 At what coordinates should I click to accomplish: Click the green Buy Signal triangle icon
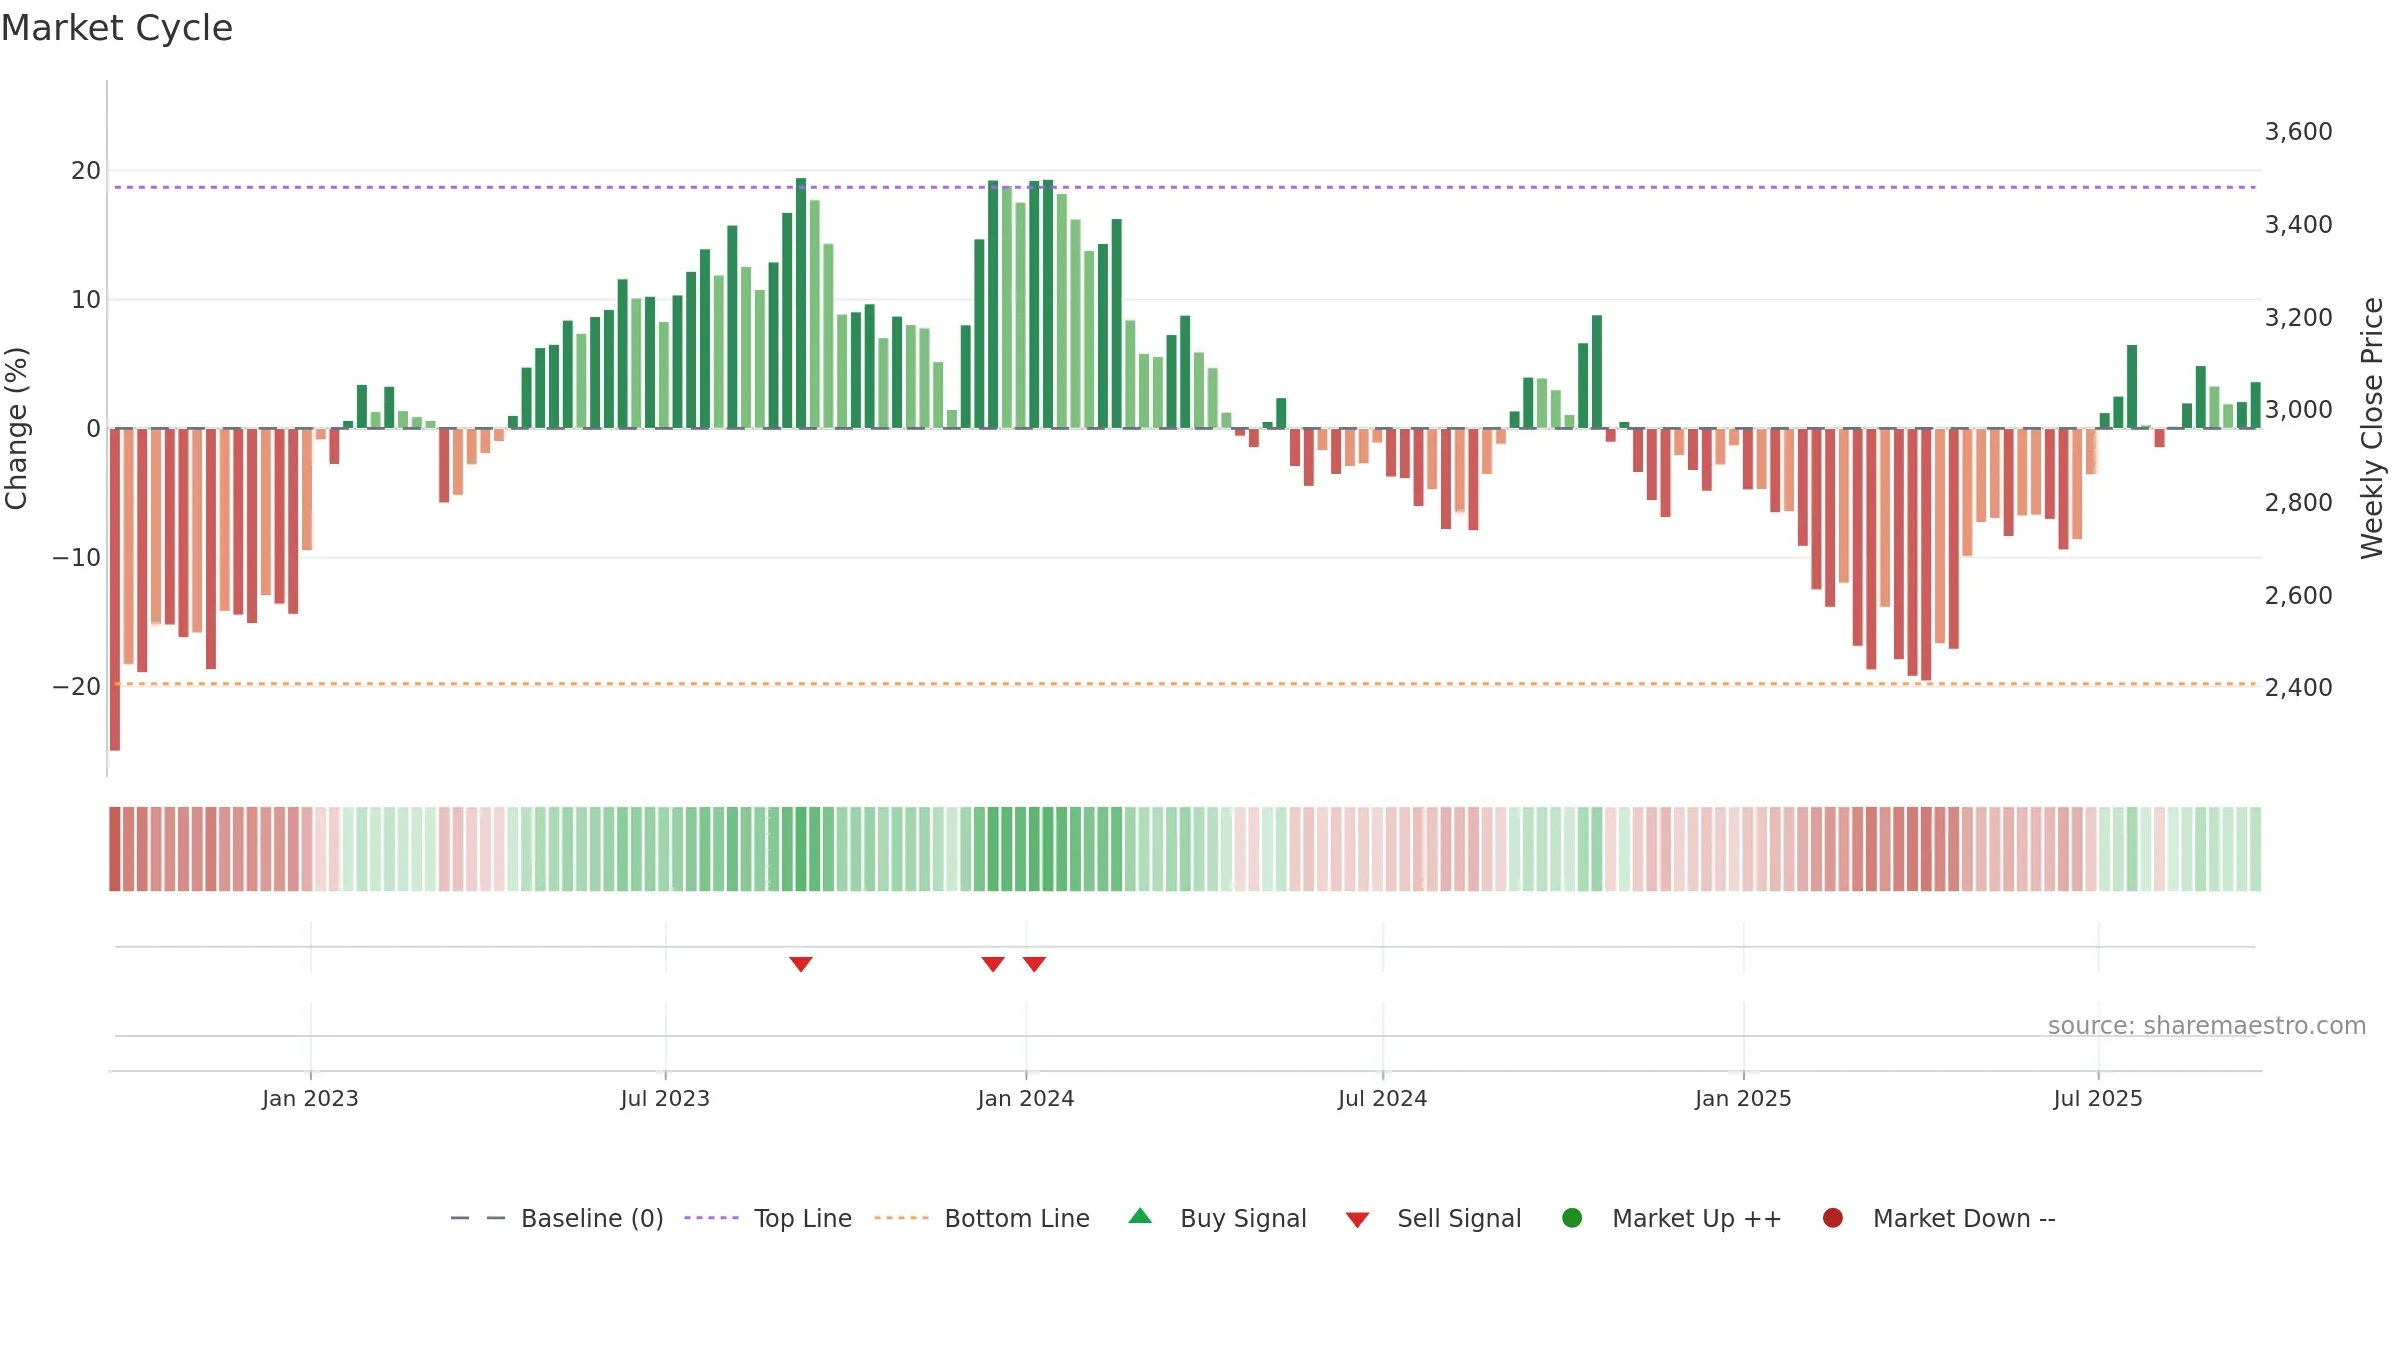tap(1140, 1217)
